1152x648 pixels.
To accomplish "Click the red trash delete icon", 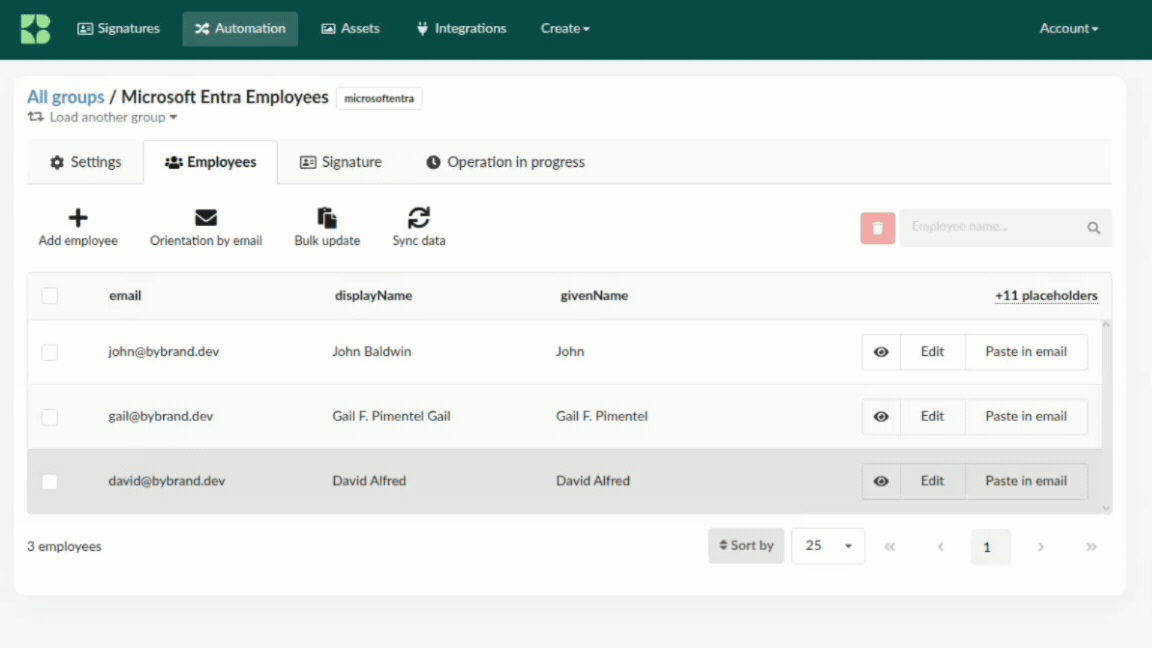I will (x=877, y=228).
